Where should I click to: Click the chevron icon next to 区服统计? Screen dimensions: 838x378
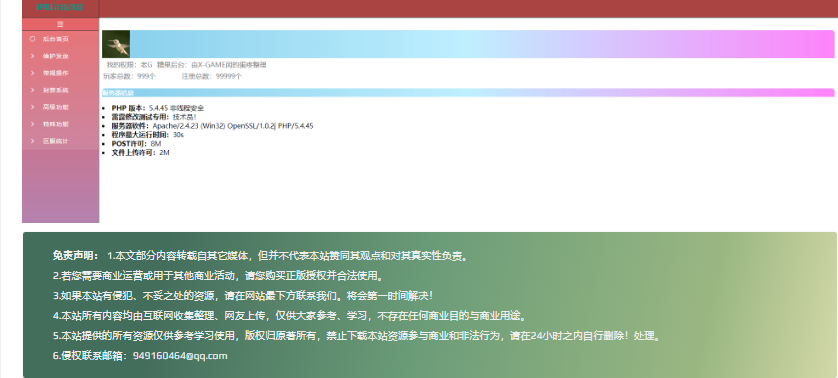click(33, 141)
